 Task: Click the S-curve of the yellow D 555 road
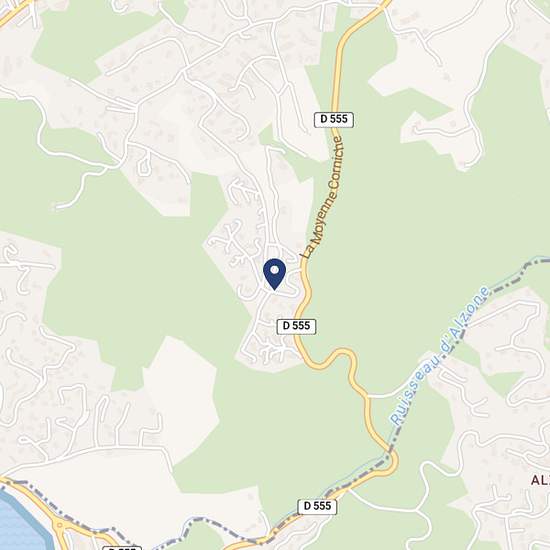(333, 360)
